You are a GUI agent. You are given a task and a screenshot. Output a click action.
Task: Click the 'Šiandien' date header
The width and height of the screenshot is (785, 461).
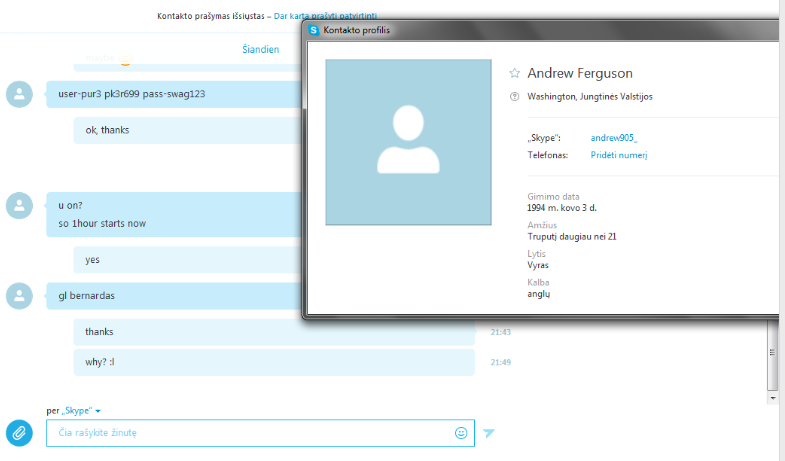point(260,50)
